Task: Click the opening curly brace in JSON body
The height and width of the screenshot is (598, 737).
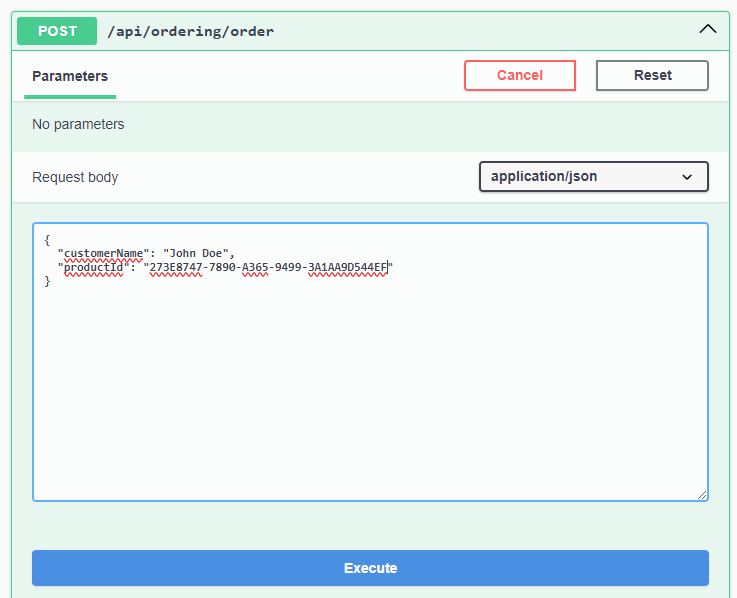Action: point(47,240)
